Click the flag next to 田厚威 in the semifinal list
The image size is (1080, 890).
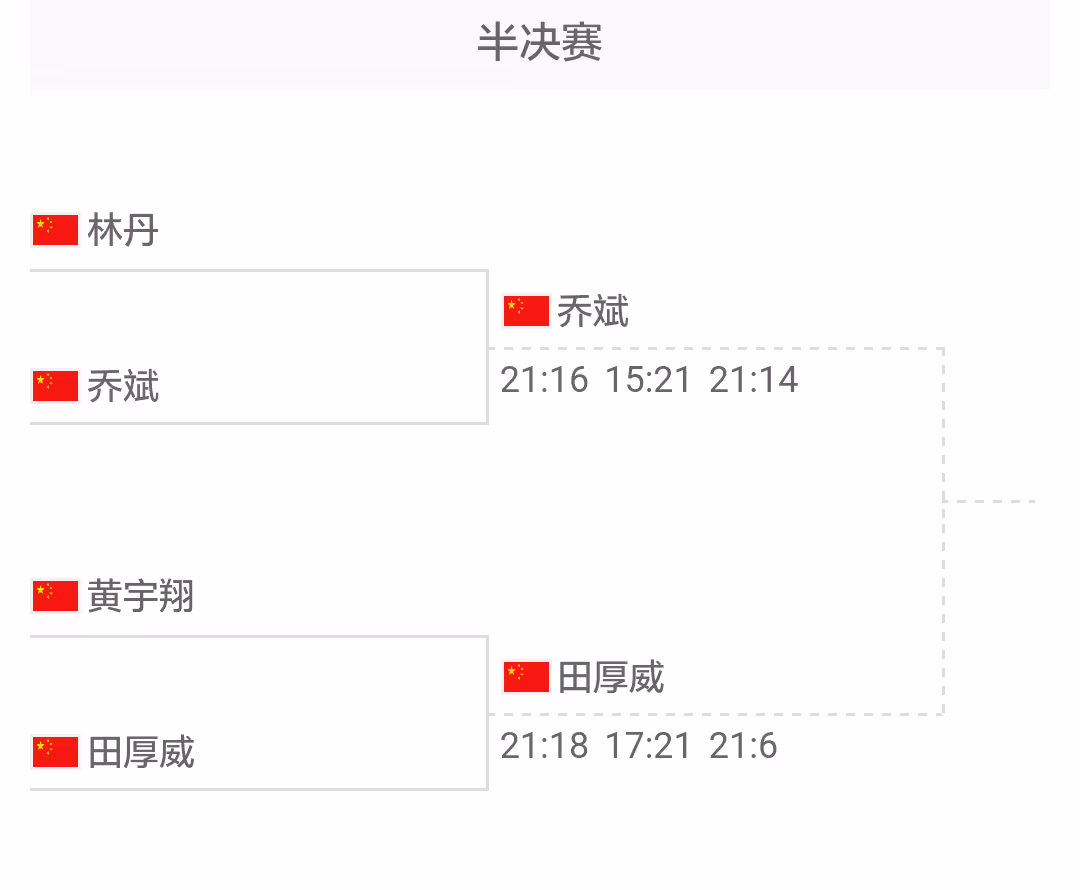pos(55,752)
